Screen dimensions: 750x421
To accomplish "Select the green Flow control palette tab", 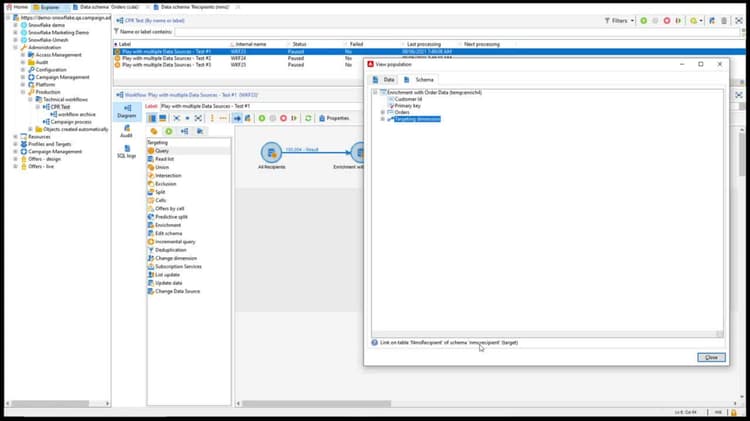I will coord(169,131).
